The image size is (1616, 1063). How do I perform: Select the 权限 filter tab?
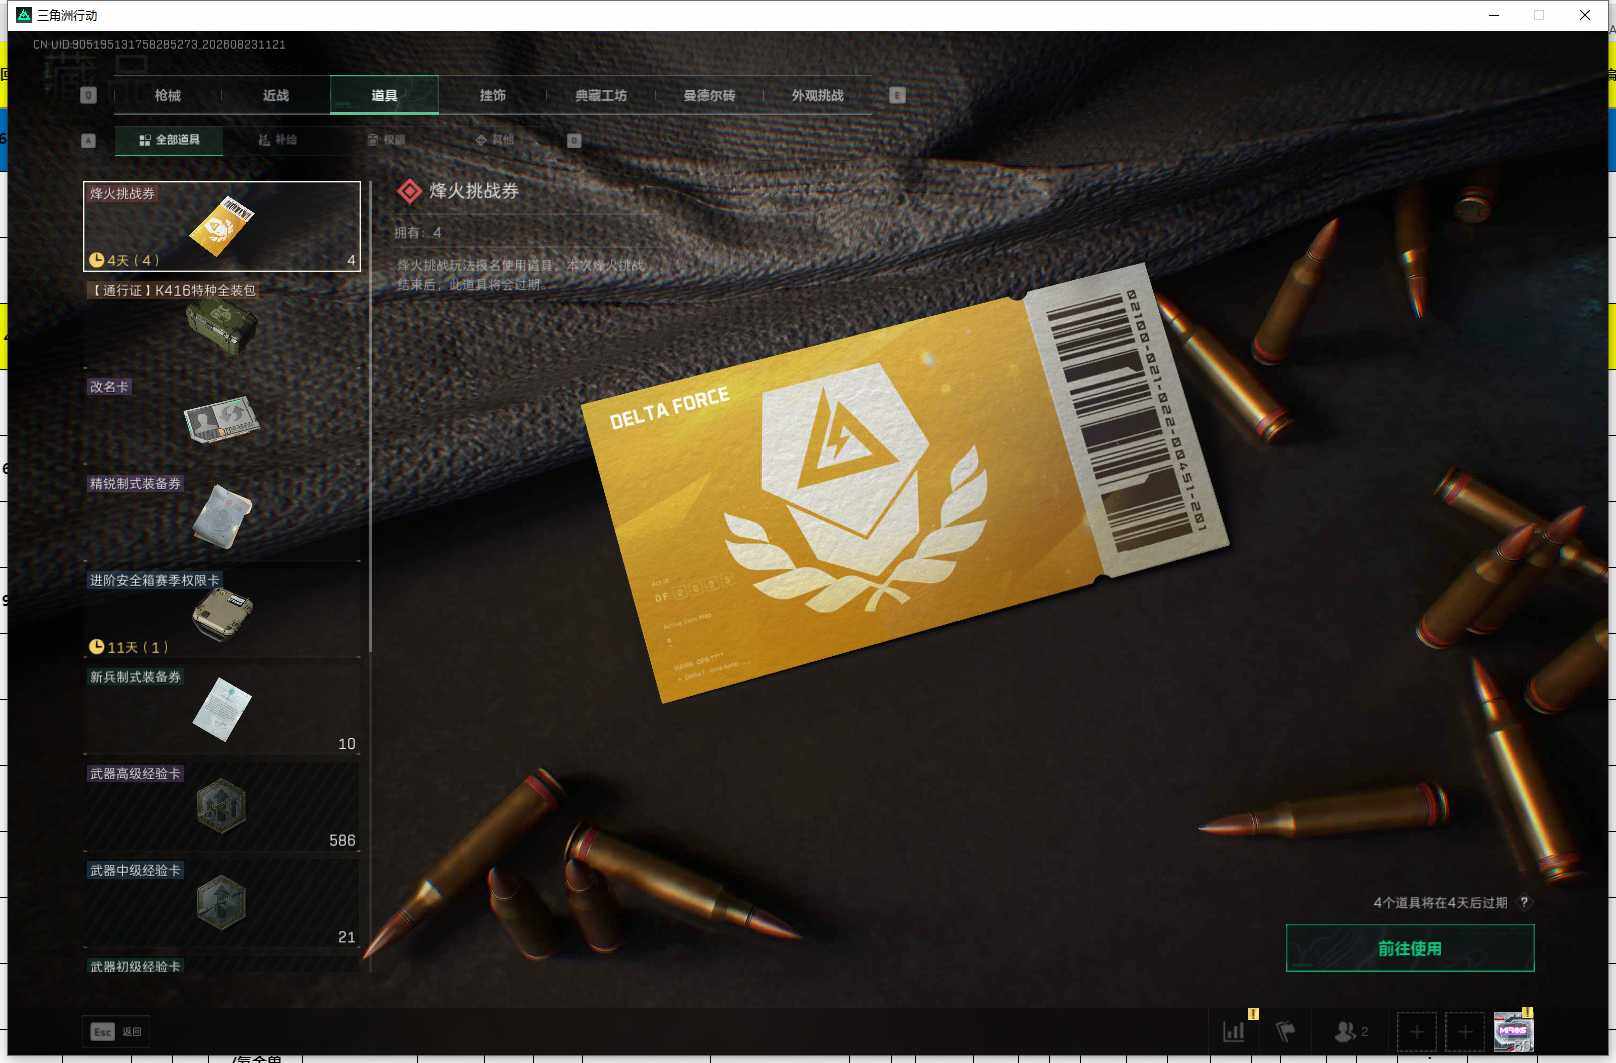pyautogui.click(x=386, y=140)
